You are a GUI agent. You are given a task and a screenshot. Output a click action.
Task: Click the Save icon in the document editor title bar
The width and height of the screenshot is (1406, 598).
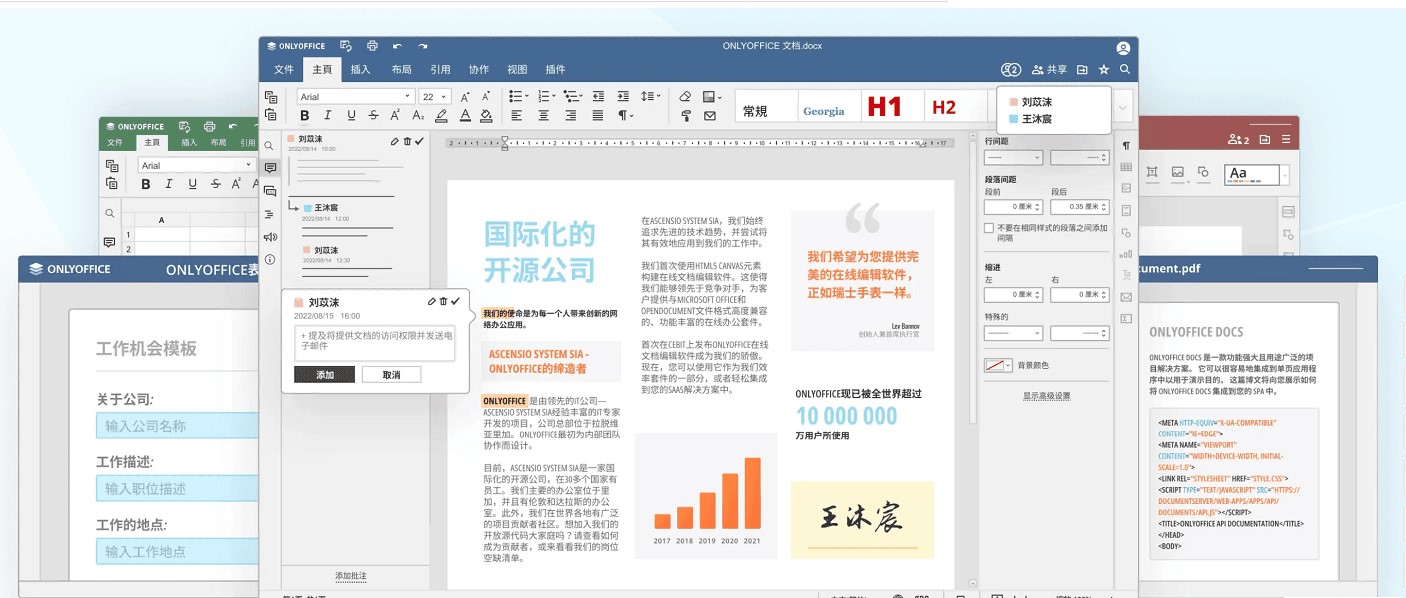point(346,46)
